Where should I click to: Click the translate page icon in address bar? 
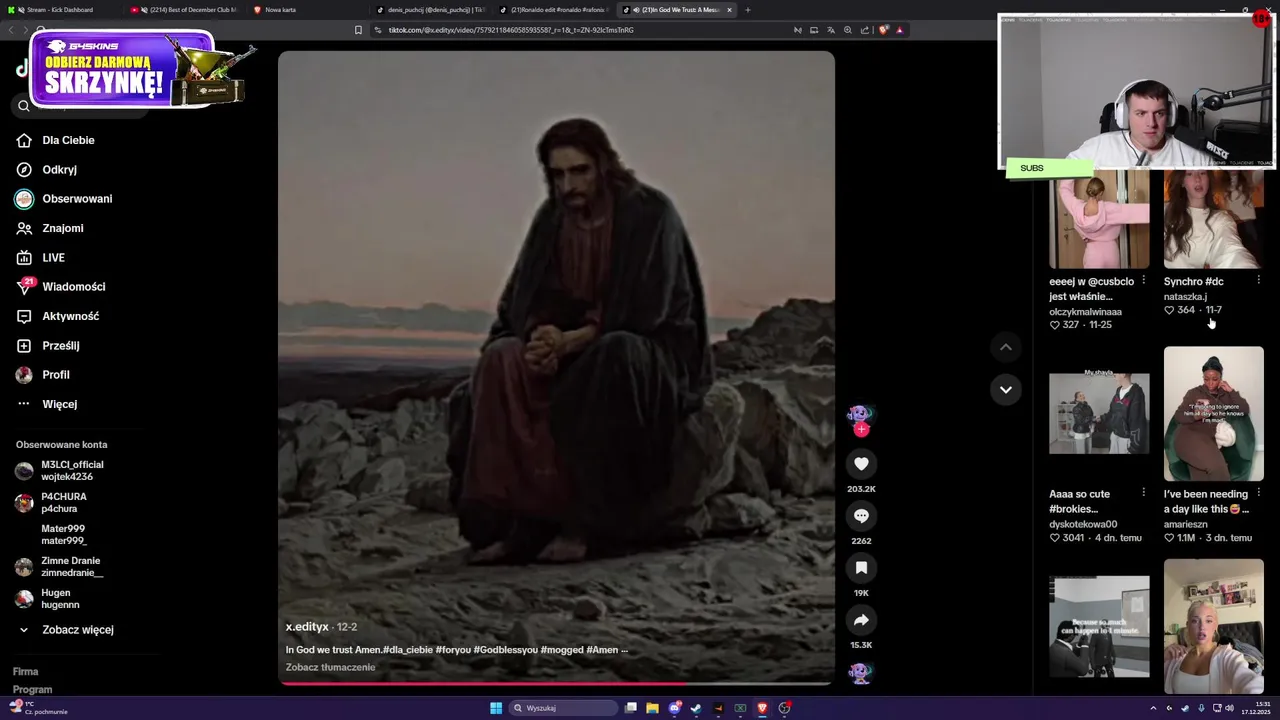[x=831, y=30]
